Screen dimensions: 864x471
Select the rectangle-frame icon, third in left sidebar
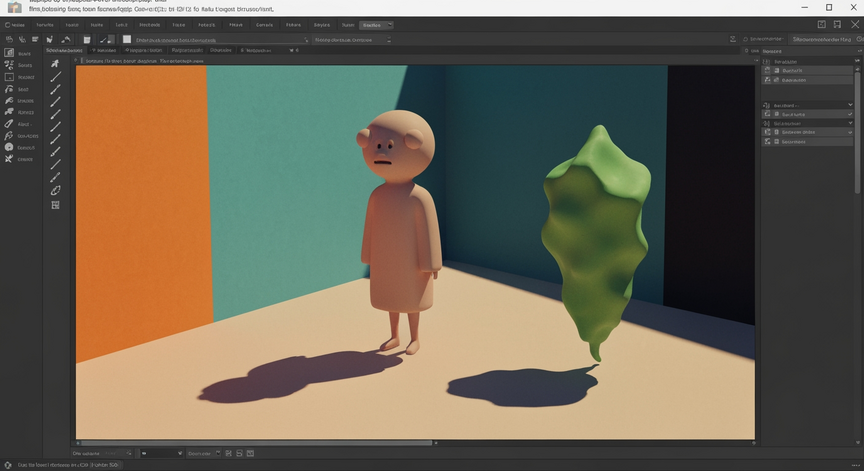[x=9, y=77]
